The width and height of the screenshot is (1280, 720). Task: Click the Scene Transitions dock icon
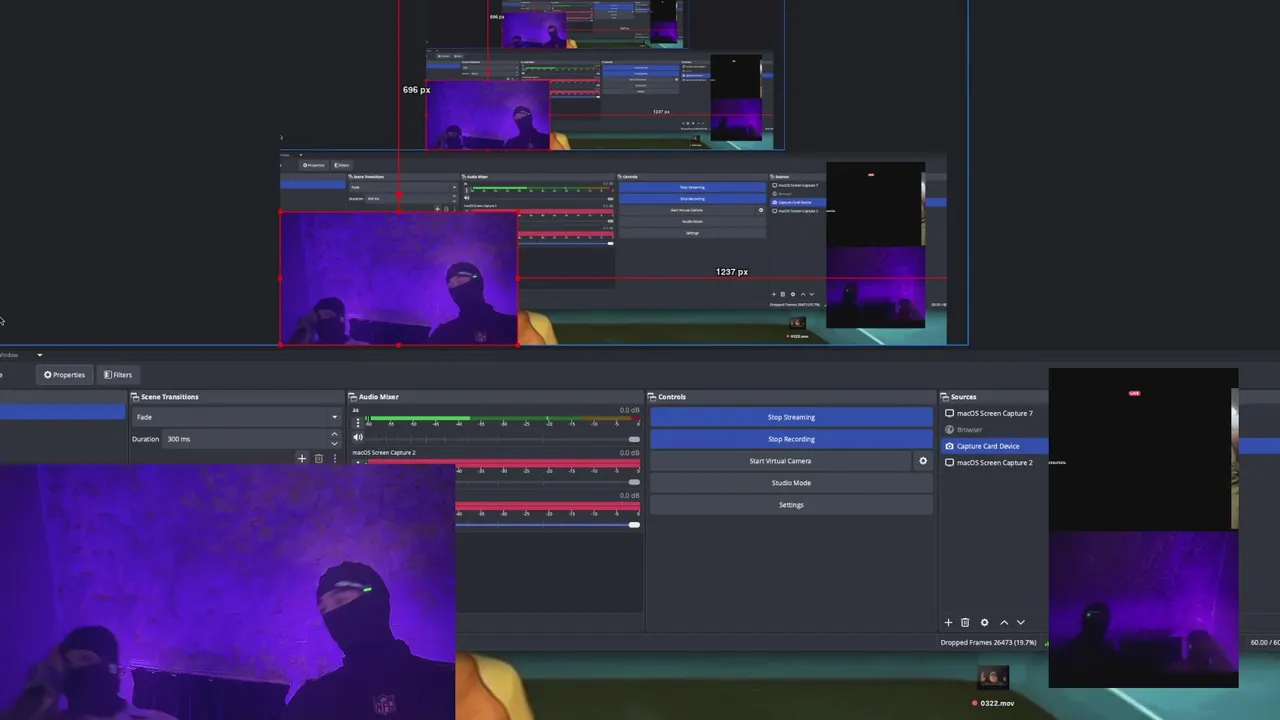pyautogui.click(x=135, y=397)
